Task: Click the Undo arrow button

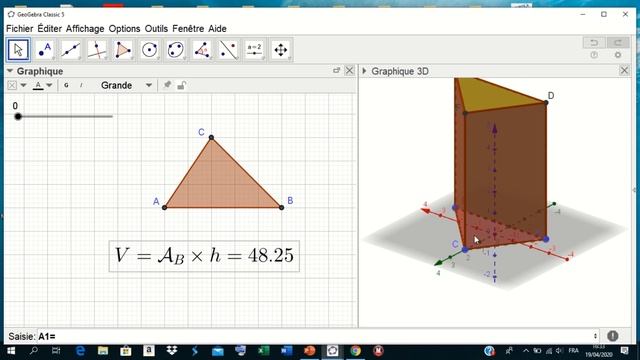Action: [x=594, y=42]
